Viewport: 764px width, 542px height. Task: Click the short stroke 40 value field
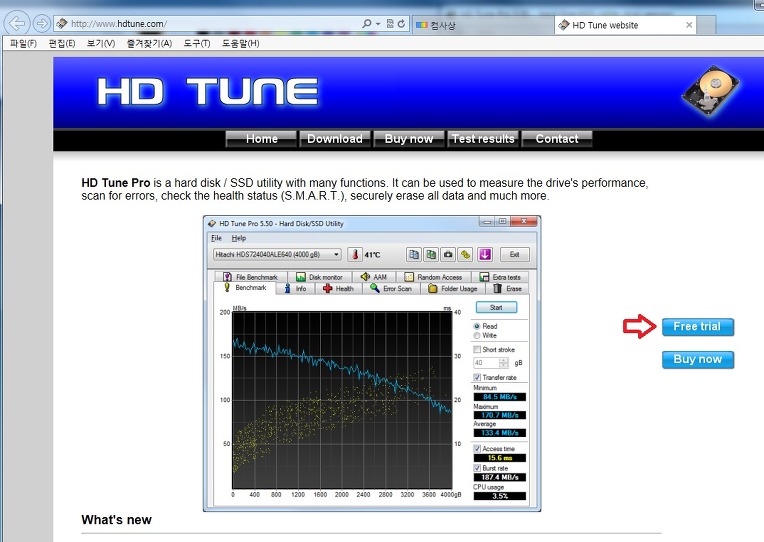click(486, 363)
